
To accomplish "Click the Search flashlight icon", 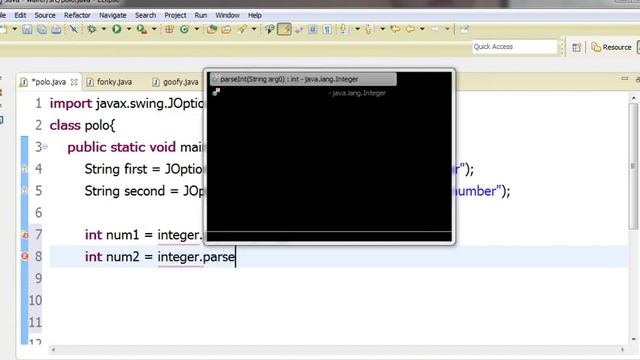I will tap(242, 29).
